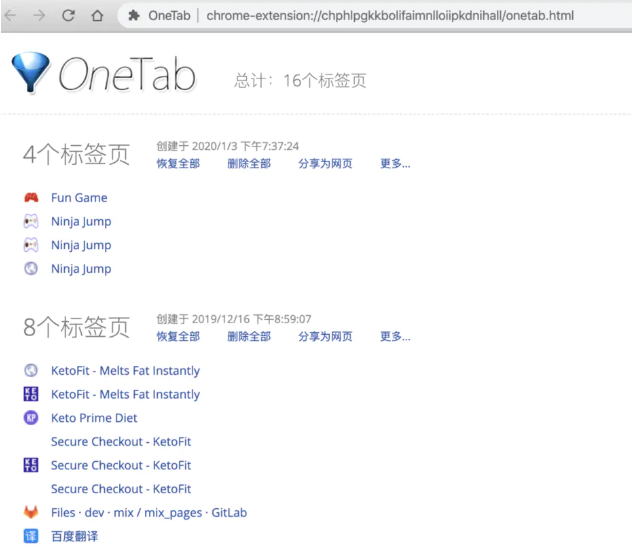Viewport: 632px width, 552px height.
Task: Open the Fun Game saved tab link
Action: click(x=79, y=198)
